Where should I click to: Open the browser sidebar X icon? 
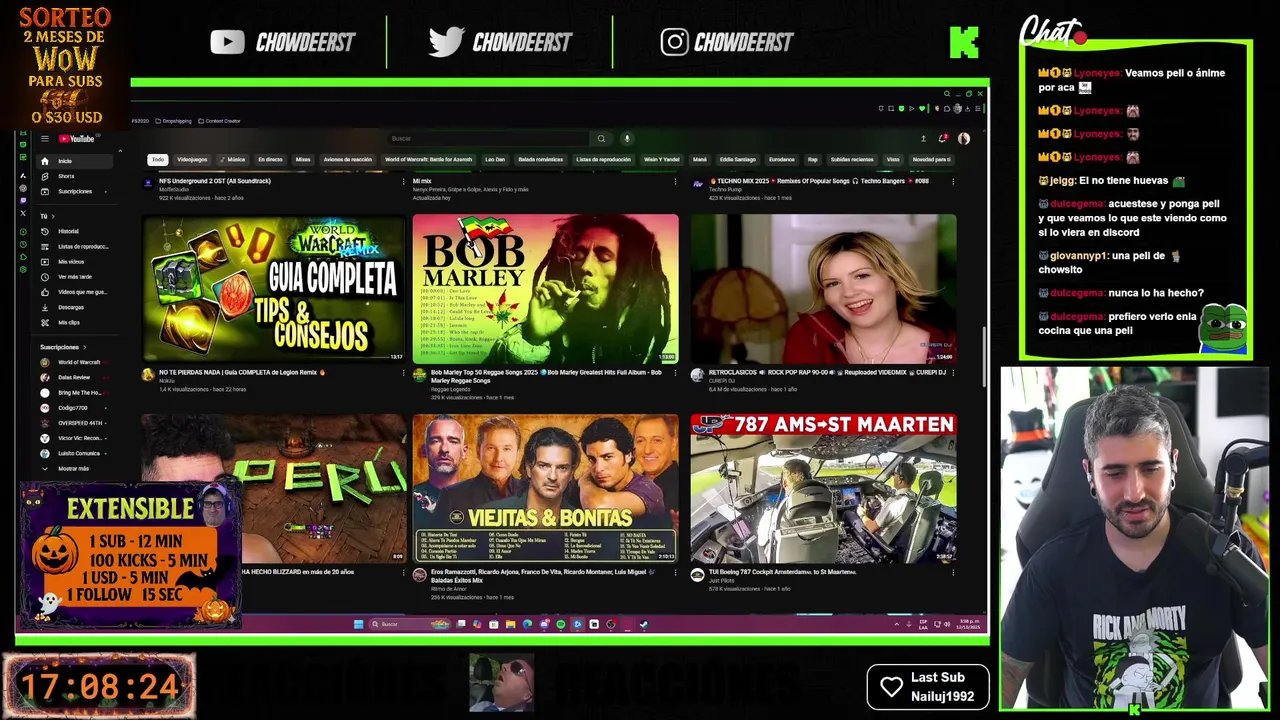click(23, 213)
